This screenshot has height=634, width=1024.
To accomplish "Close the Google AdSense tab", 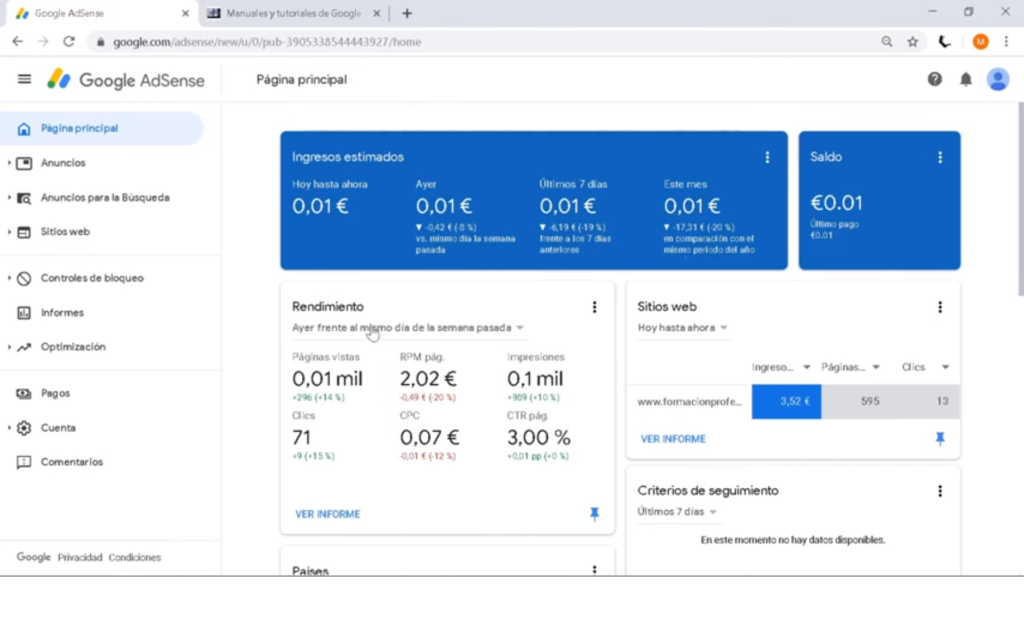I will (185, 13).
